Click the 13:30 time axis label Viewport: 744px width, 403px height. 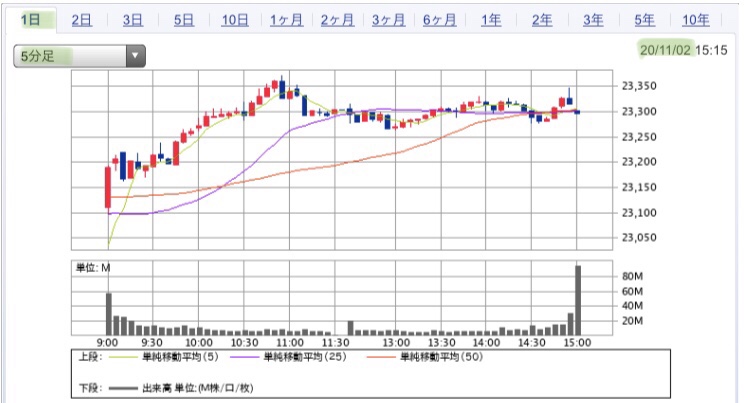[x=442, y=343]
